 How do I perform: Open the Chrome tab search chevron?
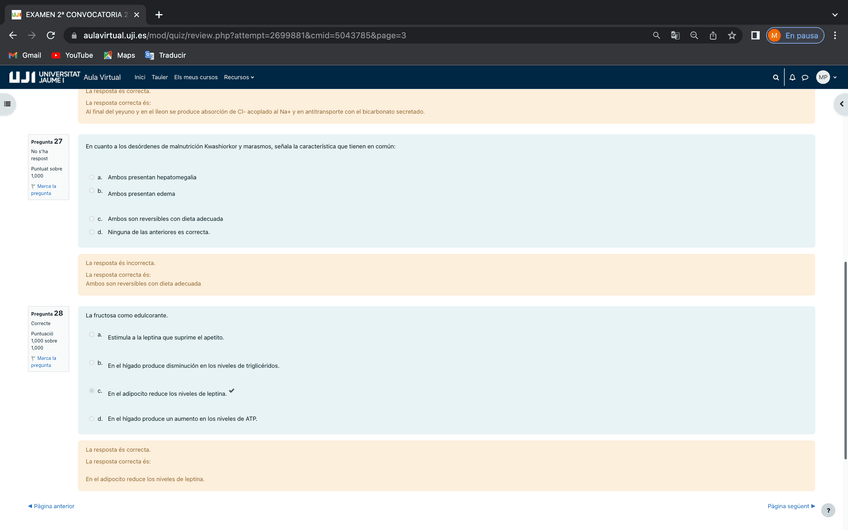point(835,14)
